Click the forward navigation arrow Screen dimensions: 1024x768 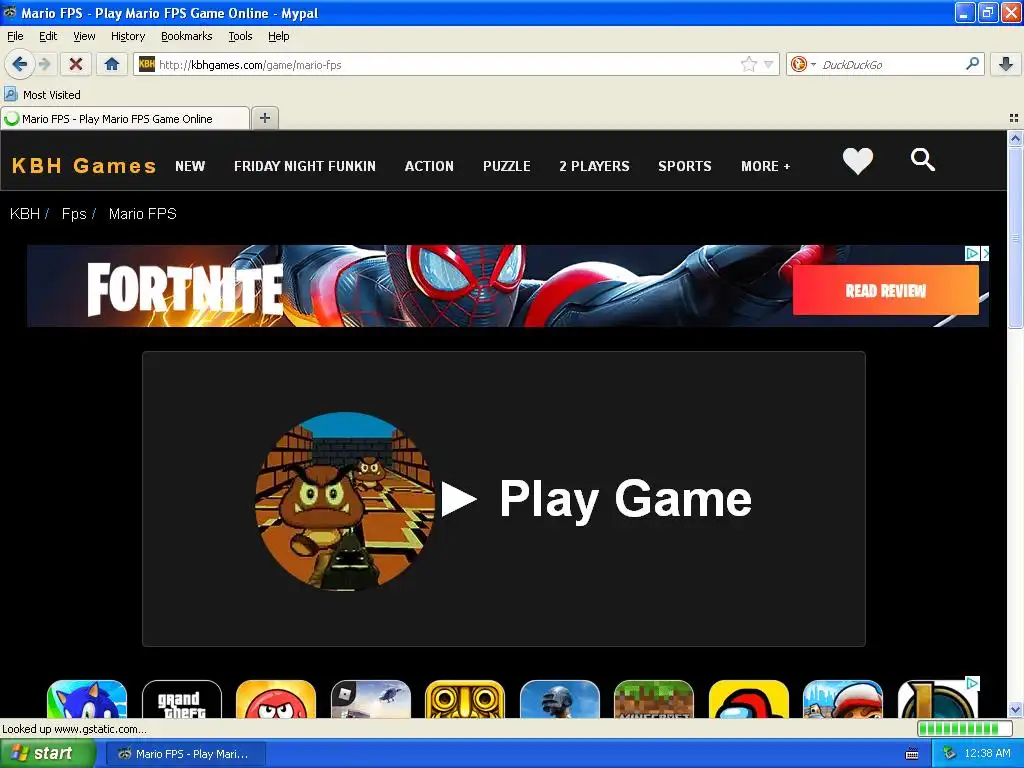[x=44, y=64]
